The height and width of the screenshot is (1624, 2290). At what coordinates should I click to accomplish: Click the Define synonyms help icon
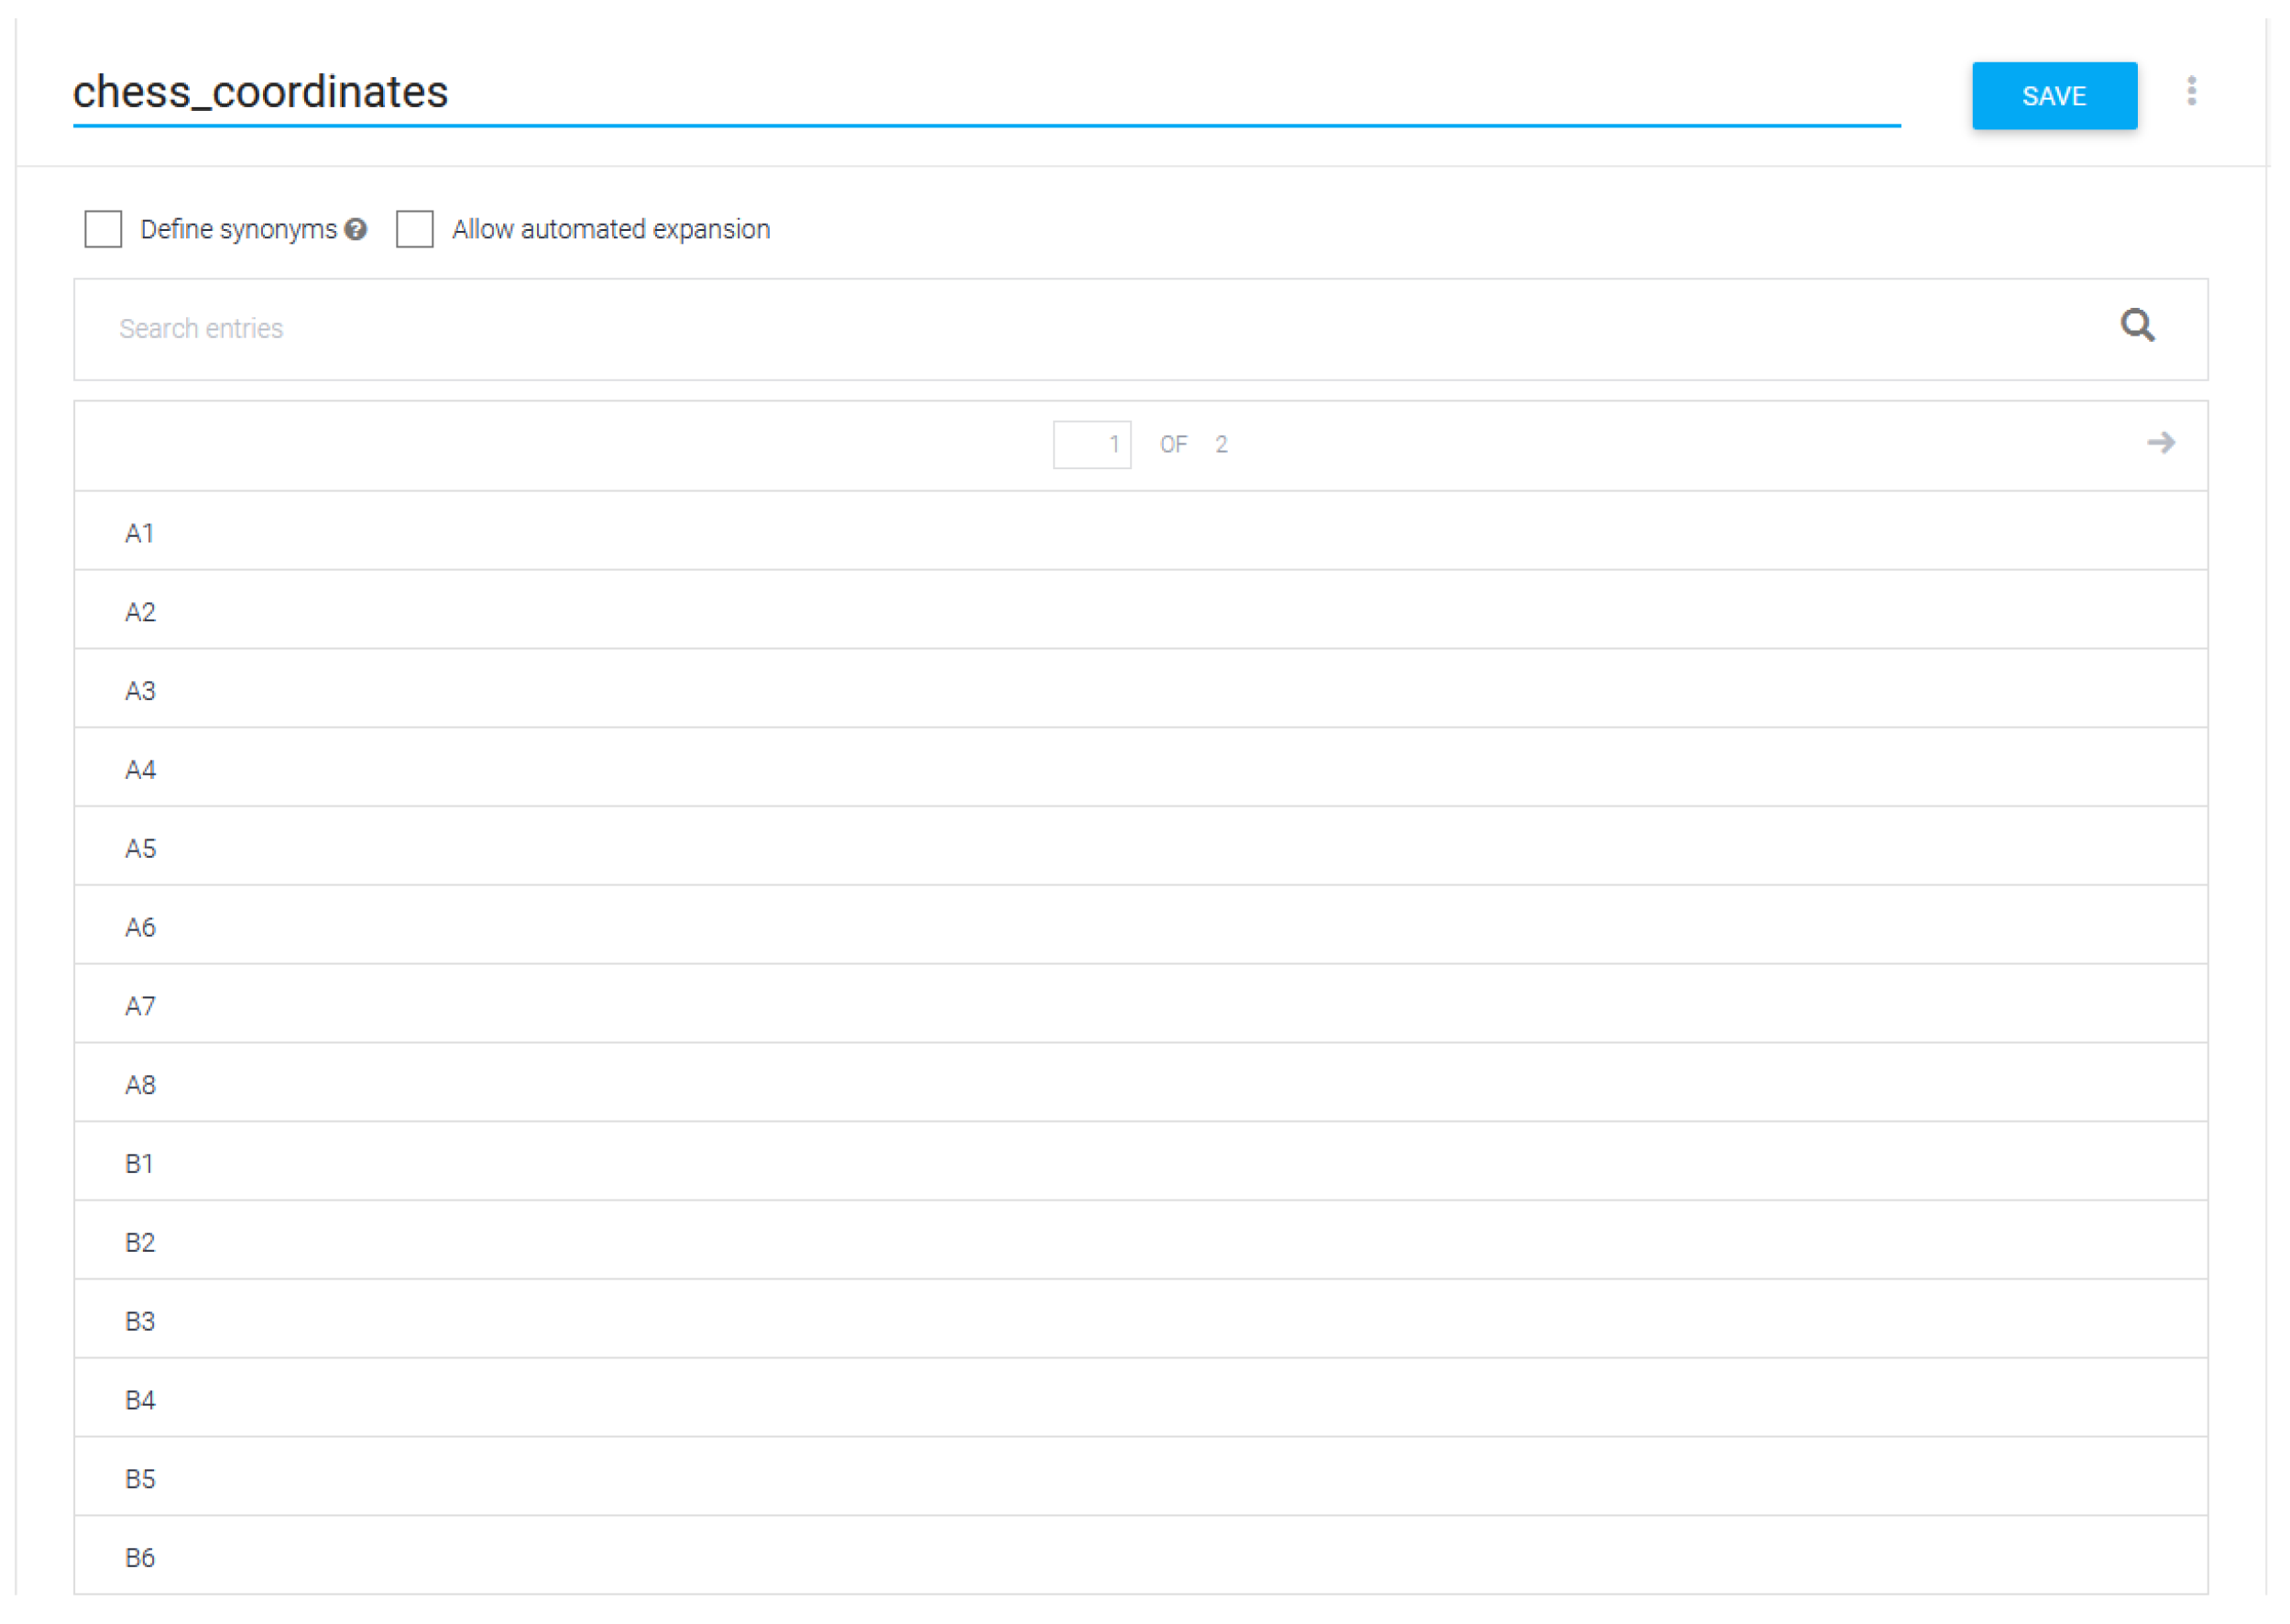click(356, 230)
